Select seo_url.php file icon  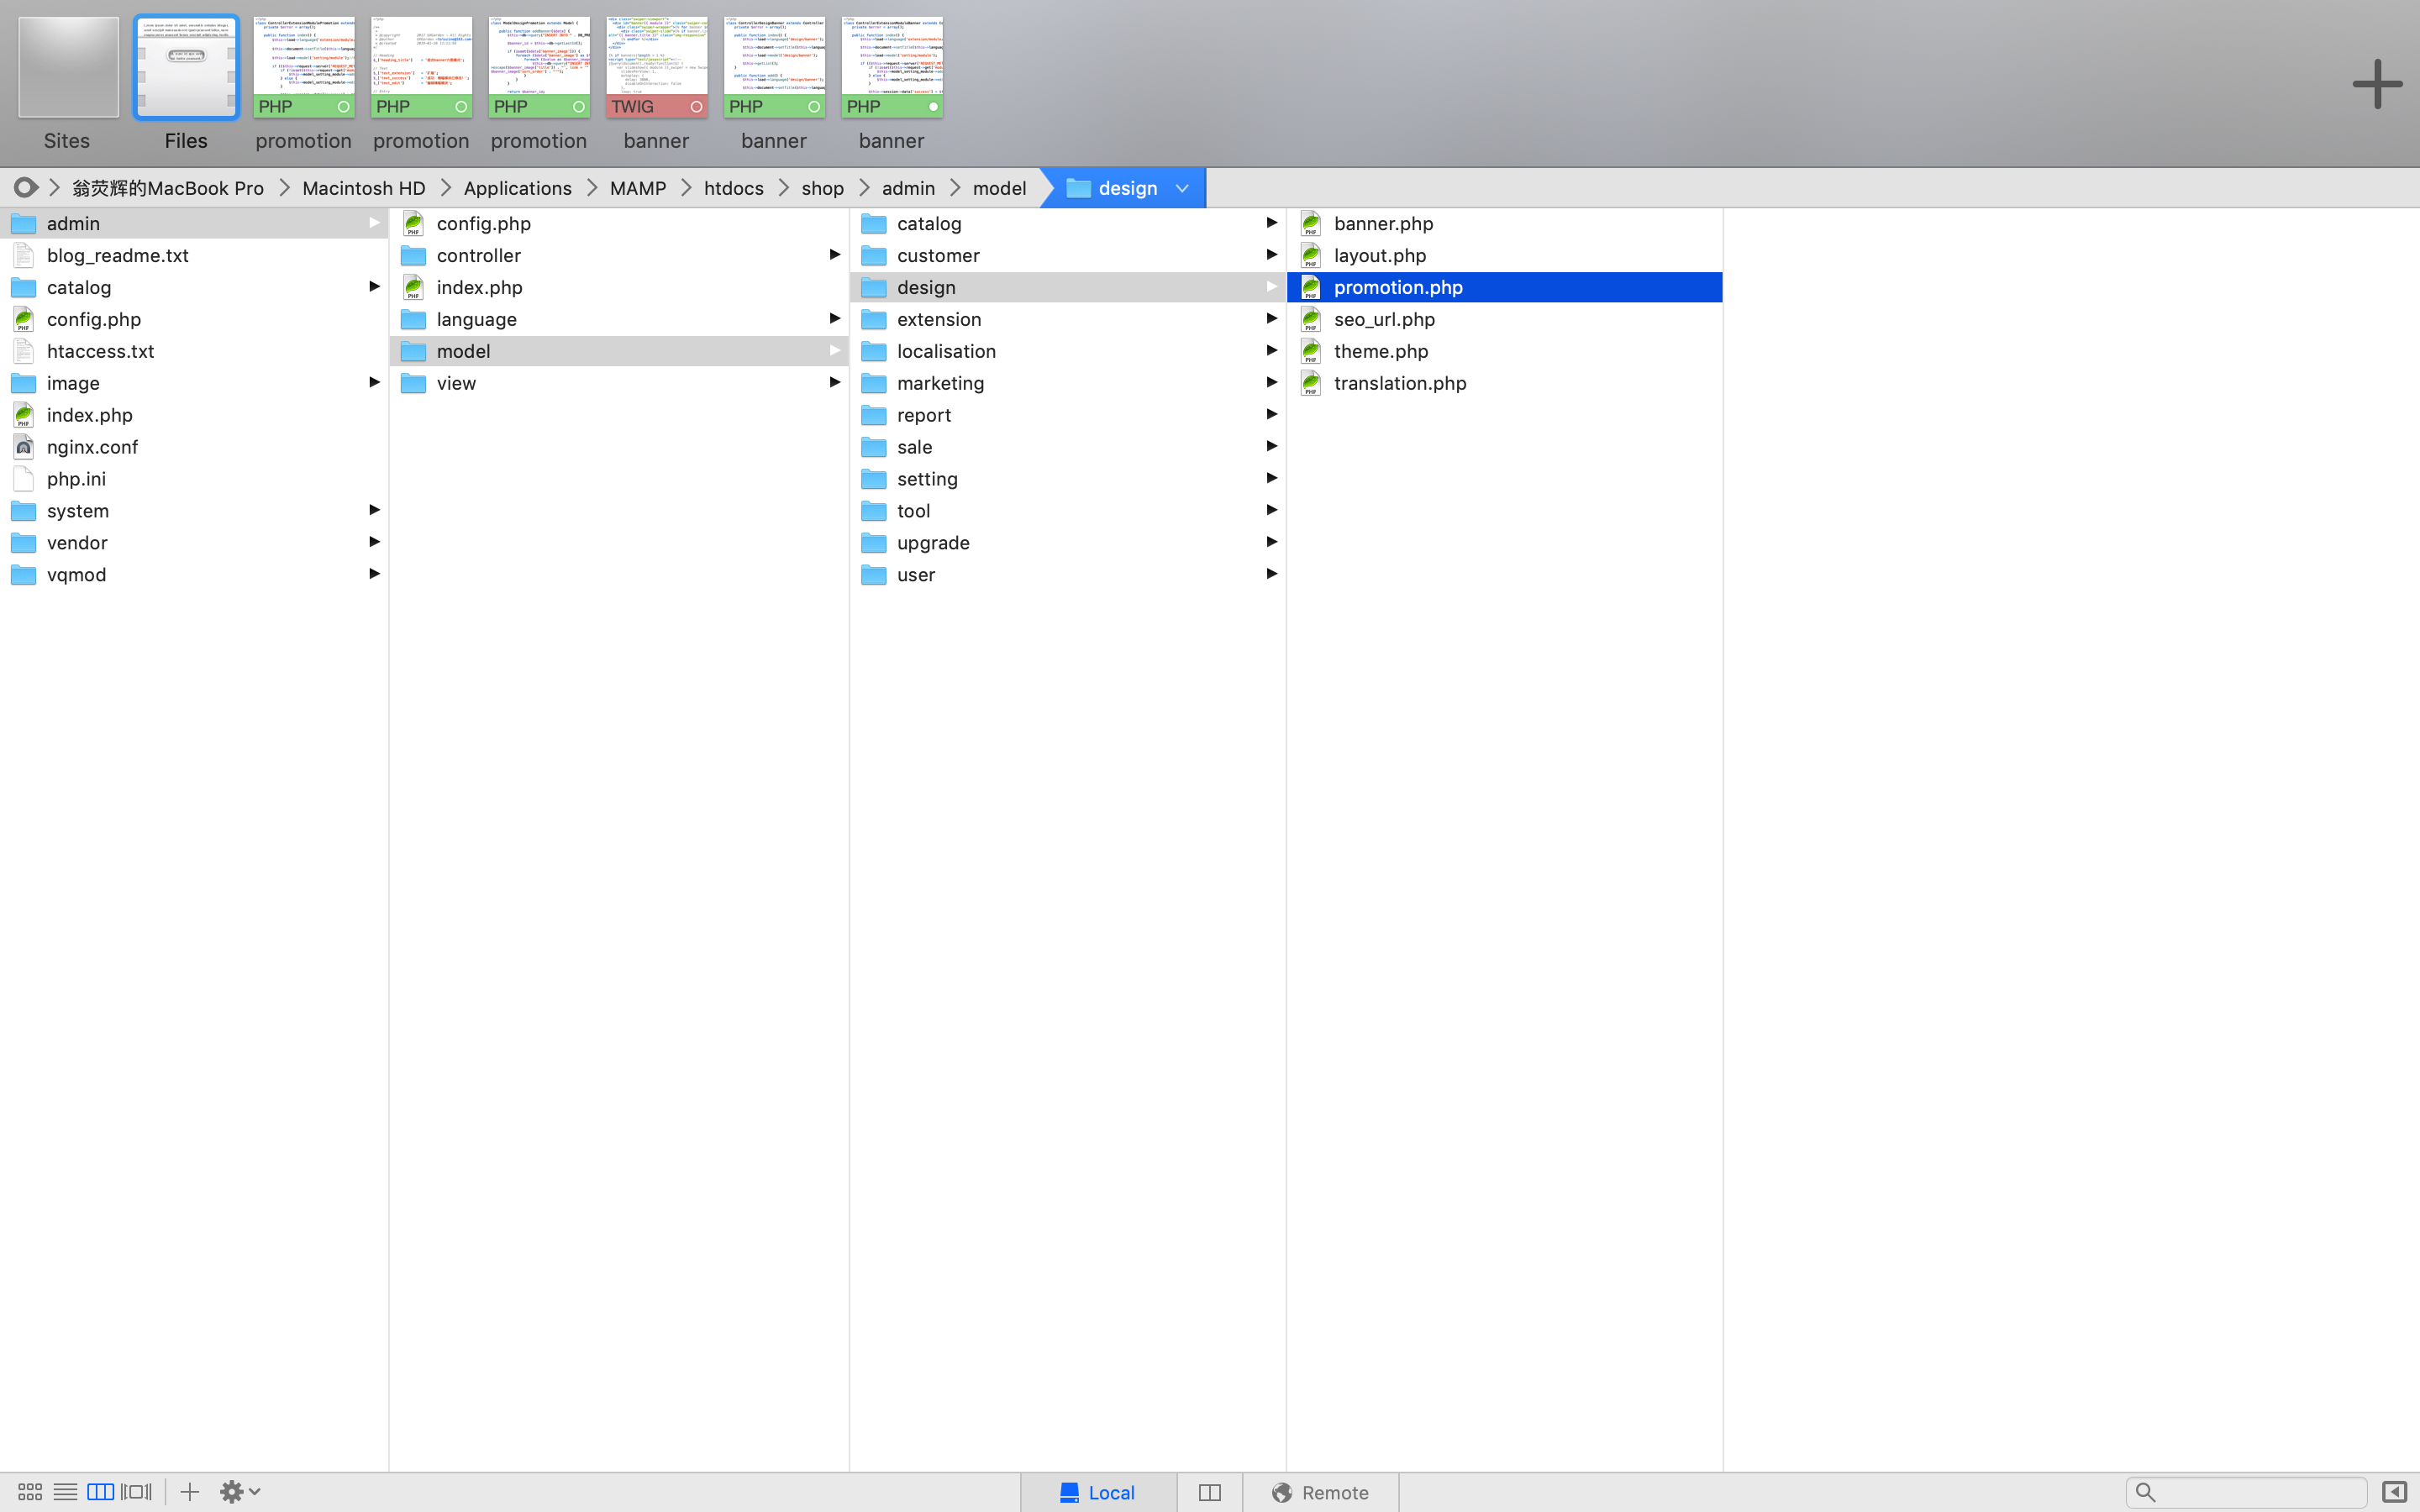click(x=1311, y=319)
